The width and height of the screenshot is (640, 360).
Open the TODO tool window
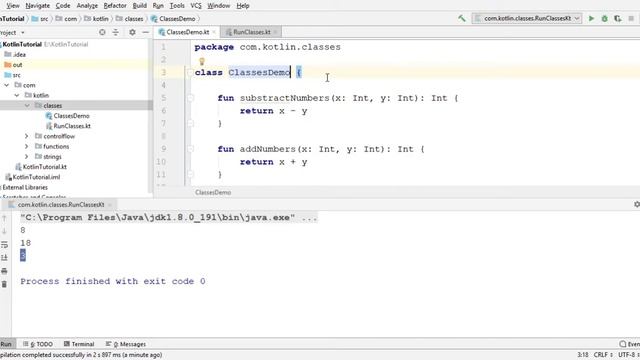click(38, 344)
